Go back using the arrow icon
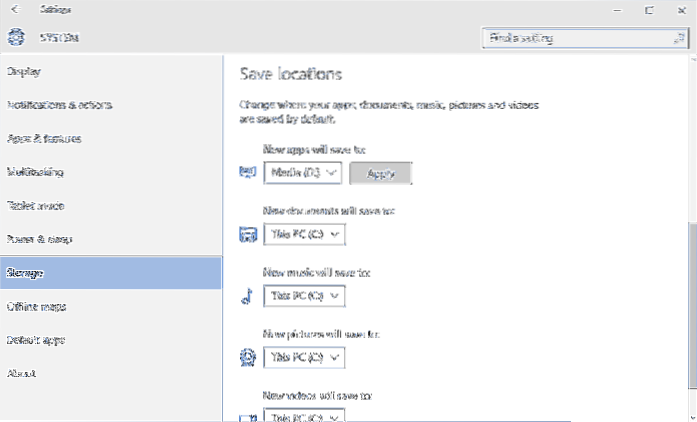697x422 pixels. (15, 9)
